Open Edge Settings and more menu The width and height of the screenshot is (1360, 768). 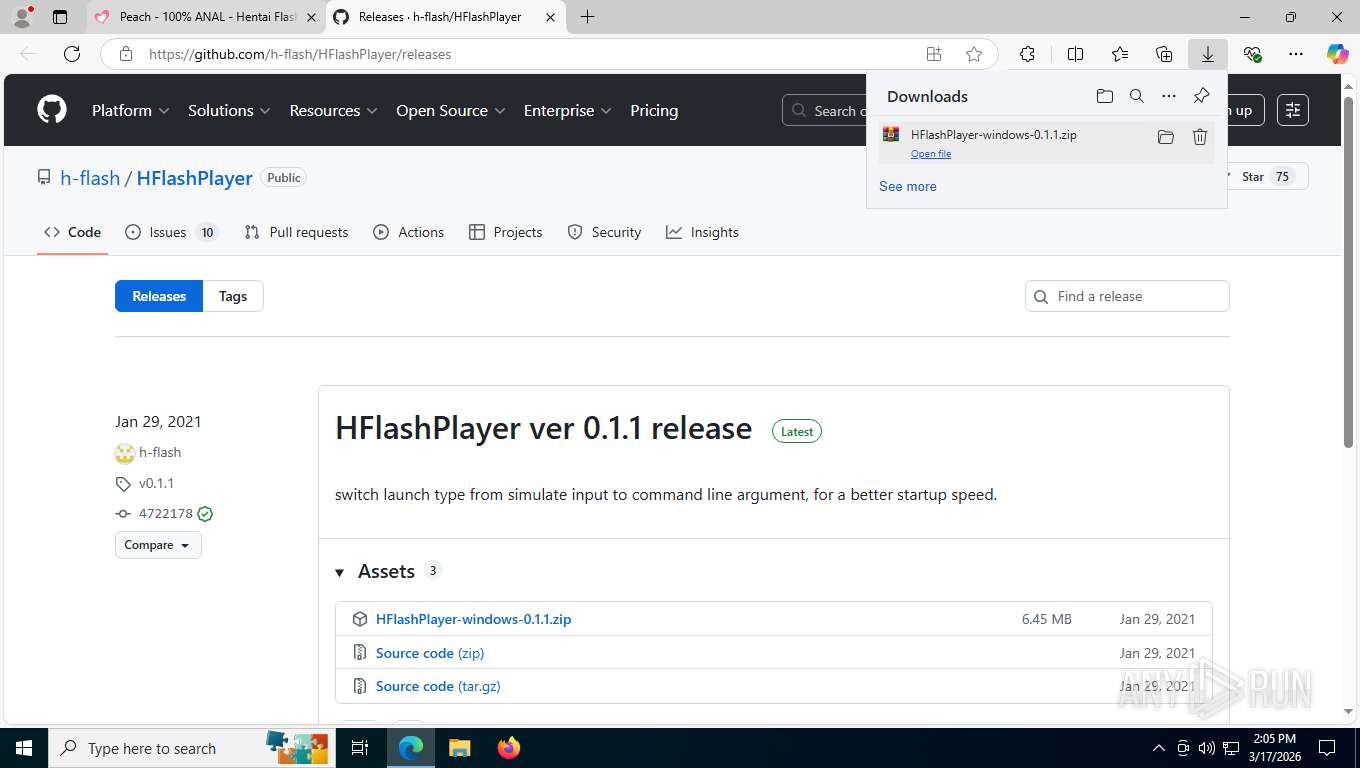coord(1296,54)
